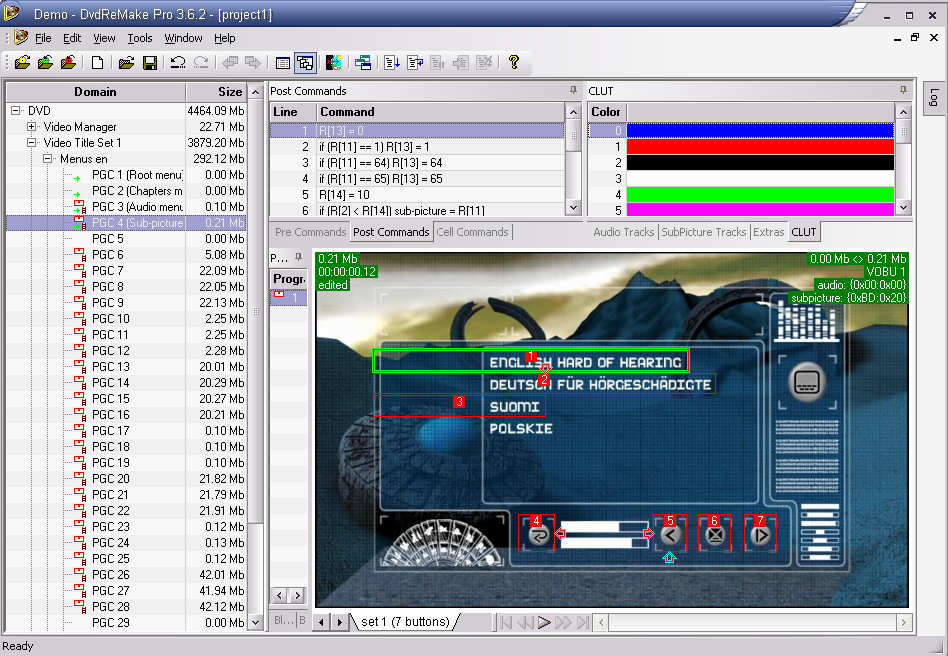Click the right arrow of the preview horizontal scrollbar

(x=903, y=622)
